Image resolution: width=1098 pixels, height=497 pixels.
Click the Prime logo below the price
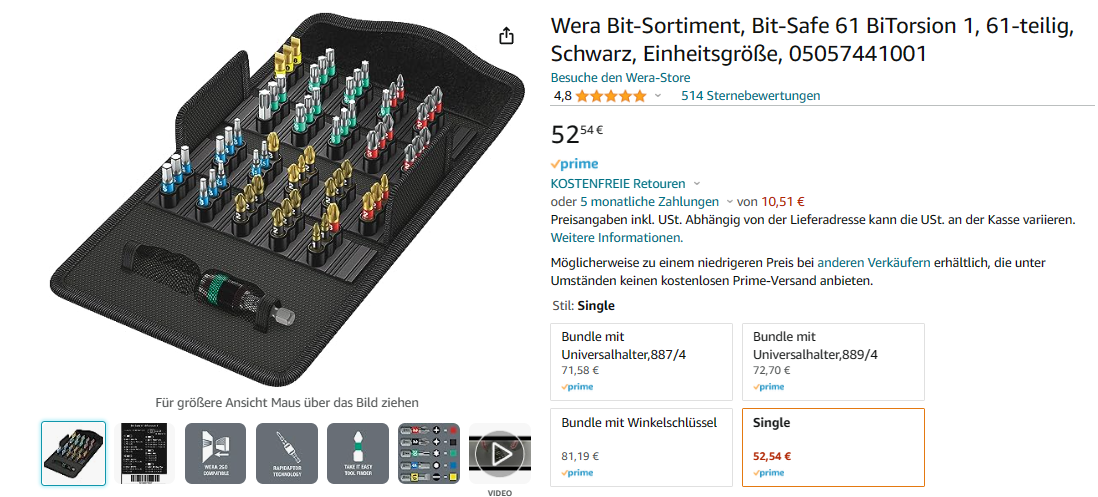pos(575,164)
